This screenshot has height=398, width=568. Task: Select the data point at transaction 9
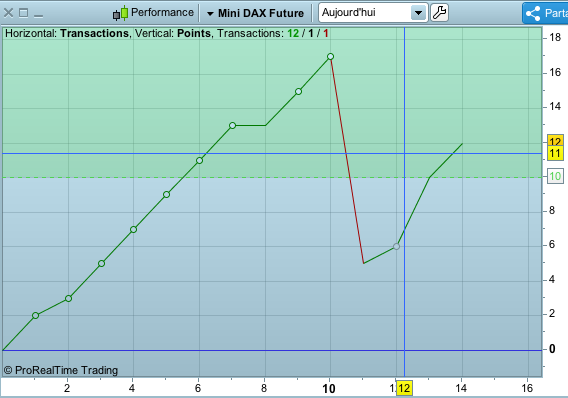pyautogui.click(x=298, y=92)
